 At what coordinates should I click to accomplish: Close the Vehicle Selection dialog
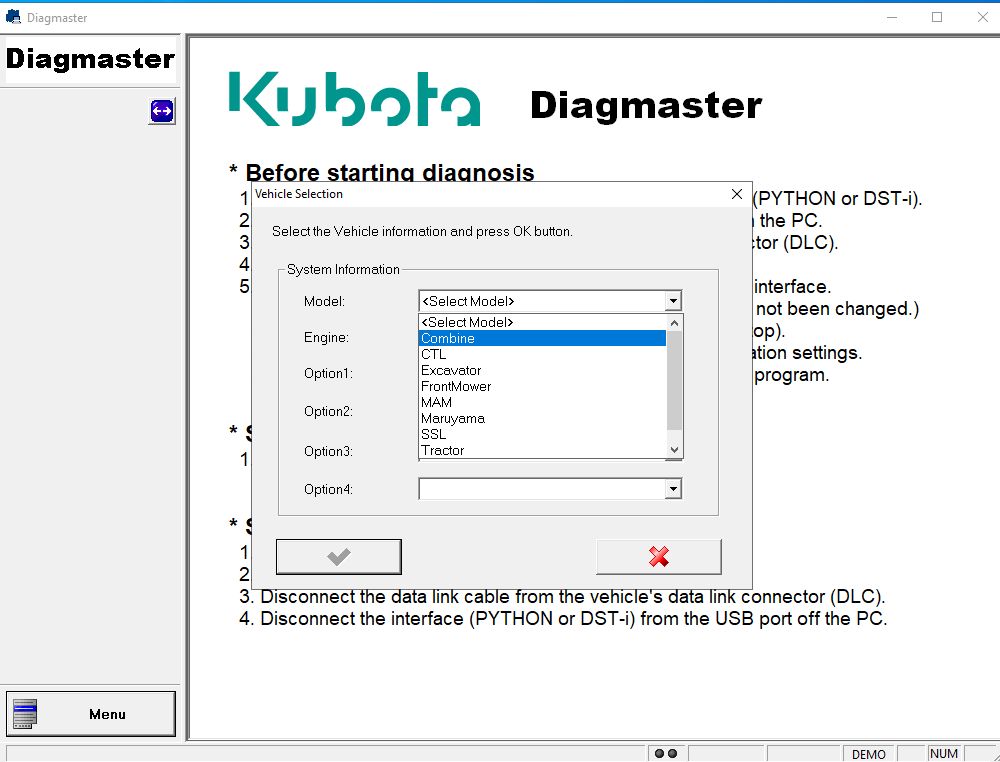(737, 194)
